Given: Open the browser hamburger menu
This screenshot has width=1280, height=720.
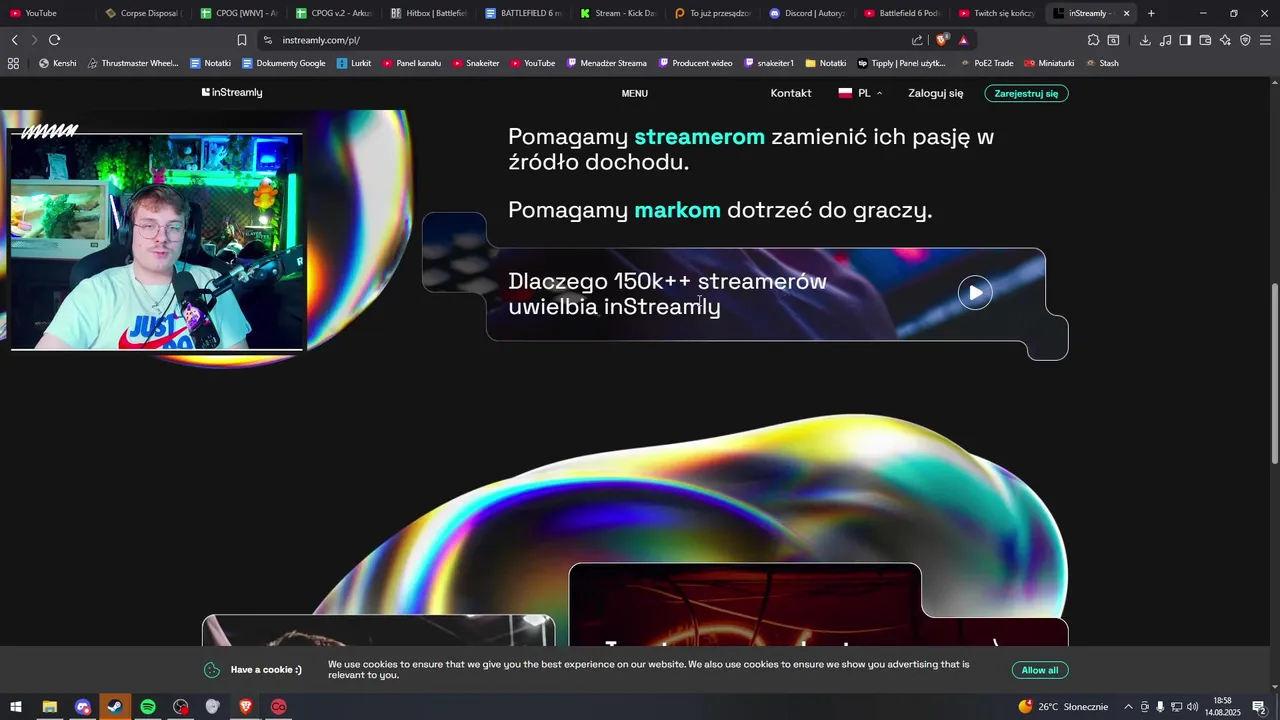Looking at the screenshot, I should click(1266, 40).
